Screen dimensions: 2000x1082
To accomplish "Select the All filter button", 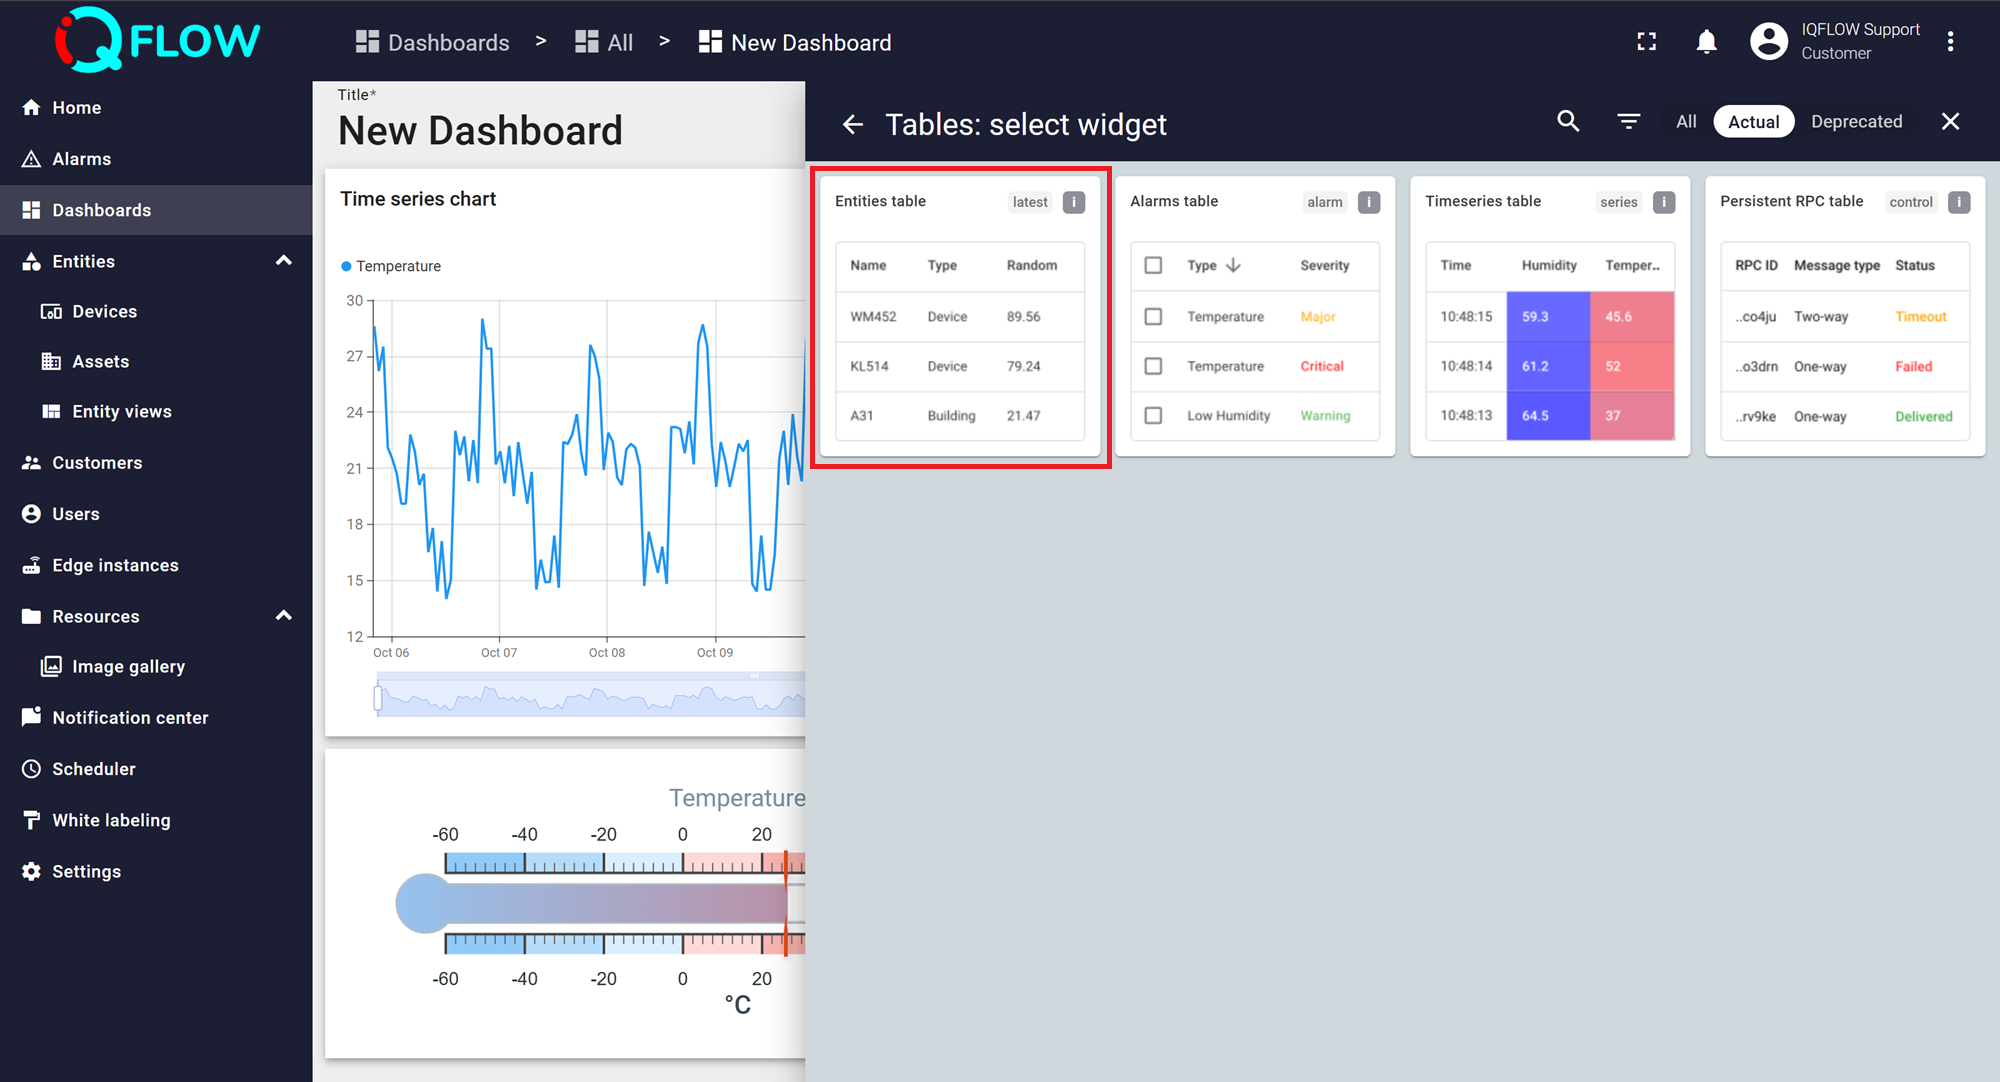I will [1686, 122].
